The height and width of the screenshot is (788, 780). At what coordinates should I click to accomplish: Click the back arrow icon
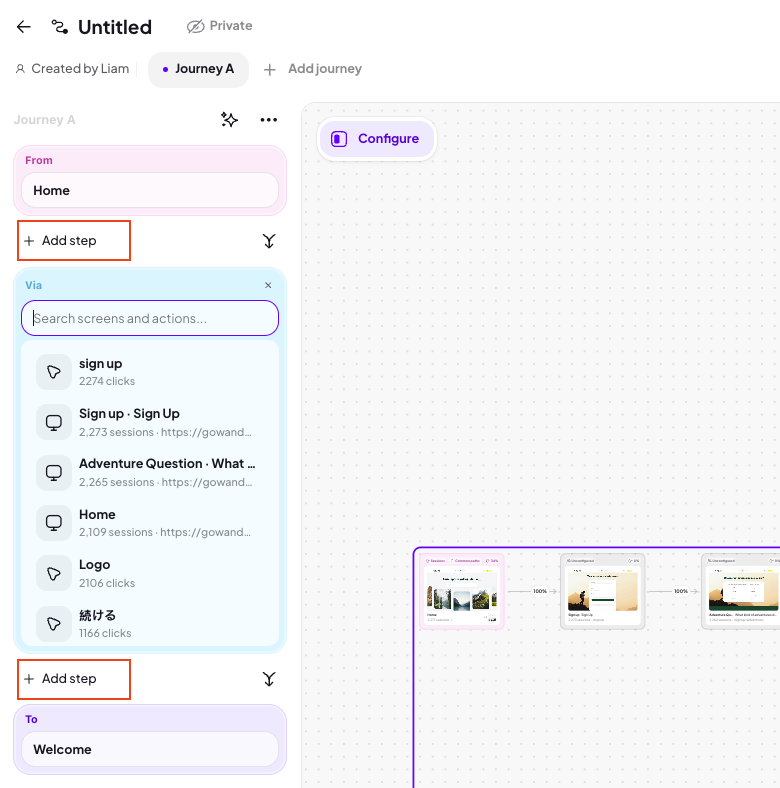24,27
